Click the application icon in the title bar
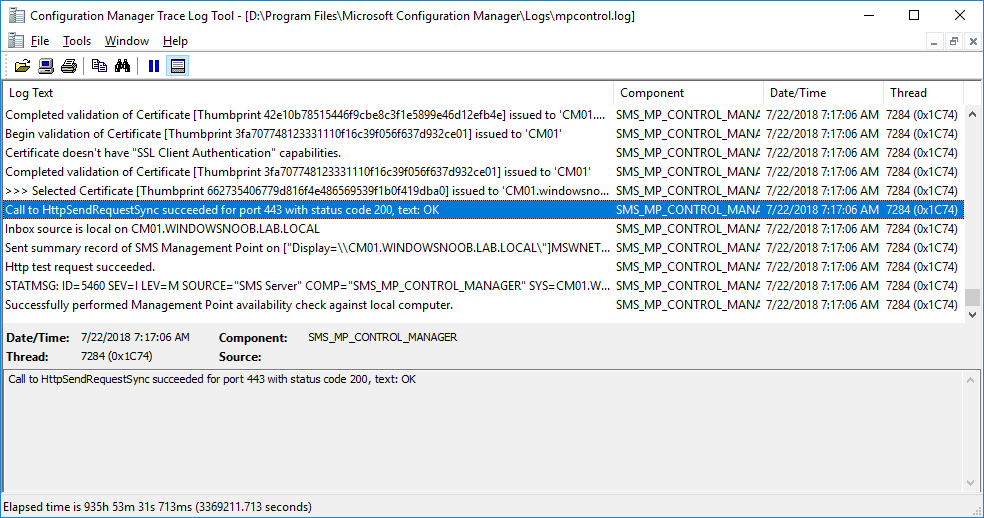This screenshot has width=984, height=518. coord(16,16)
